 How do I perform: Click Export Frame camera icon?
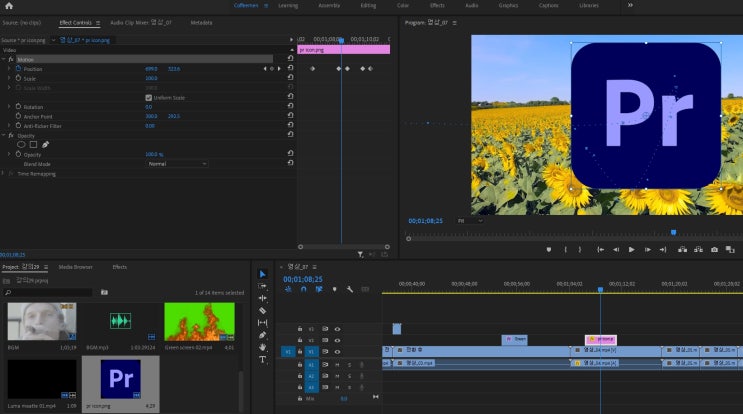(714, 250)
